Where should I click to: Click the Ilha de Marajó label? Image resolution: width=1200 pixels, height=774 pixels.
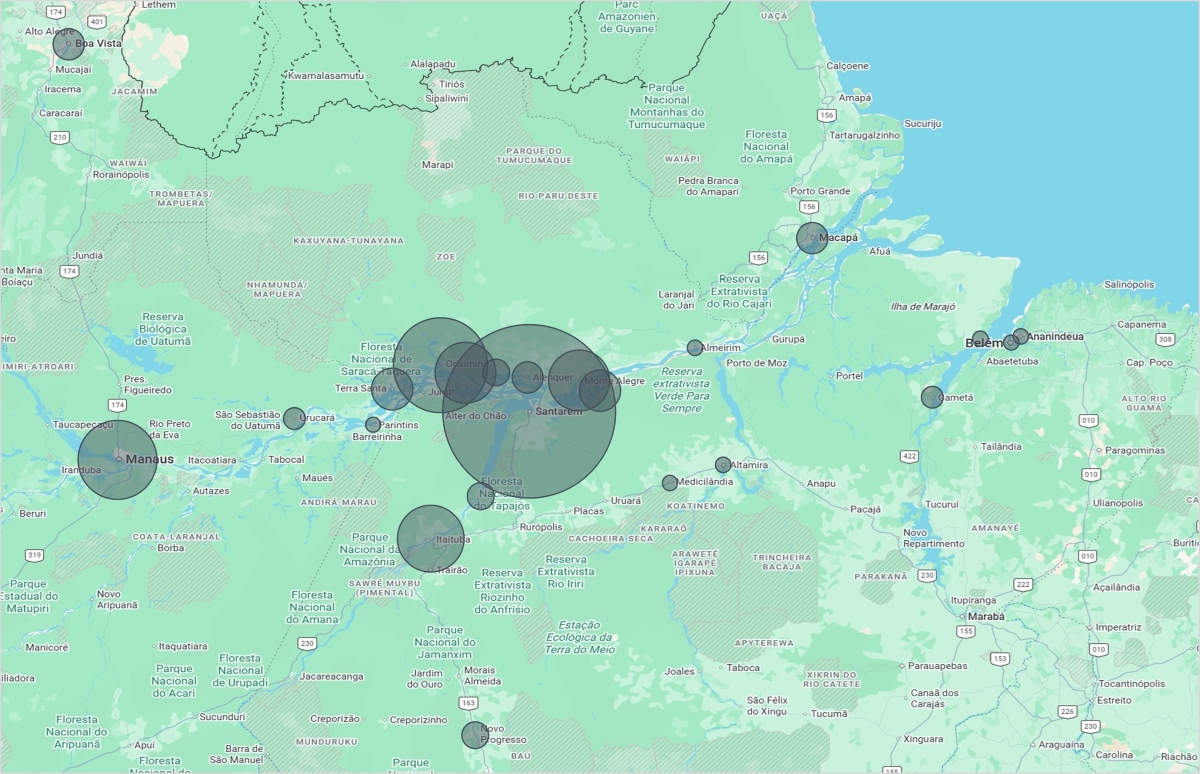[x=923, y=306]
